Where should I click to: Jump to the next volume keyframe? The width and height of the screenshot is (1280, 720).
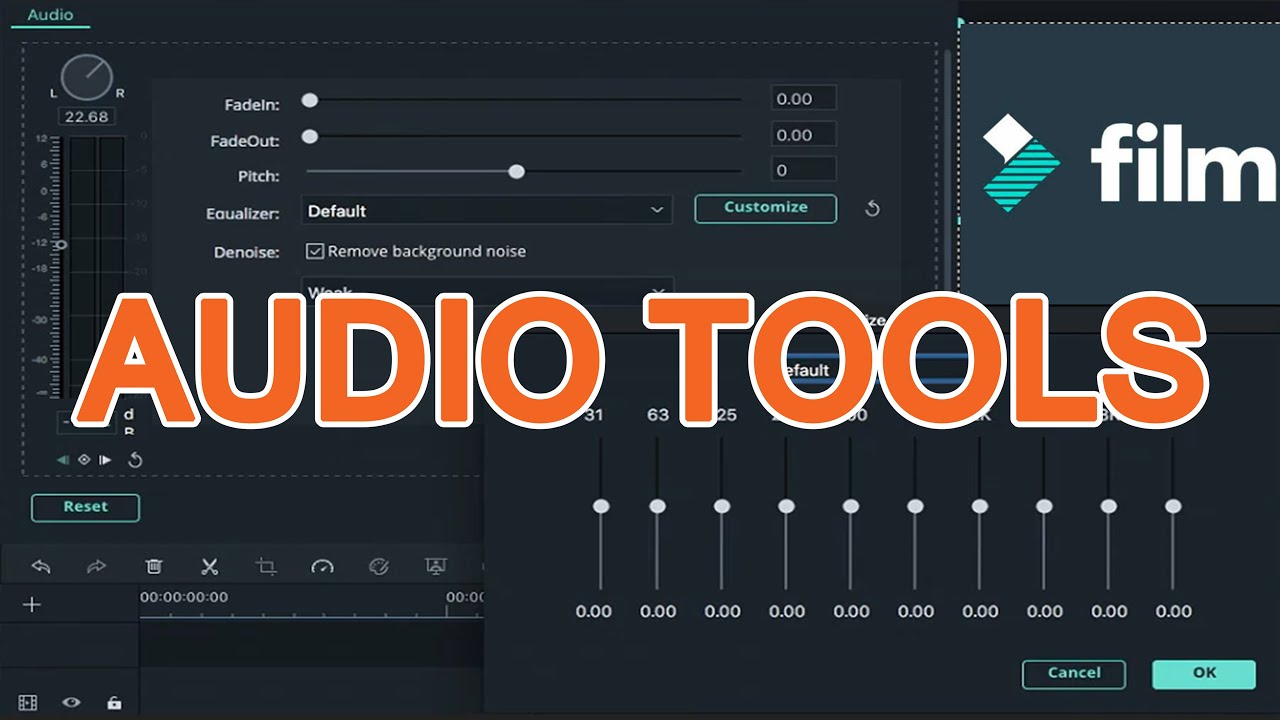click(105, 460)
